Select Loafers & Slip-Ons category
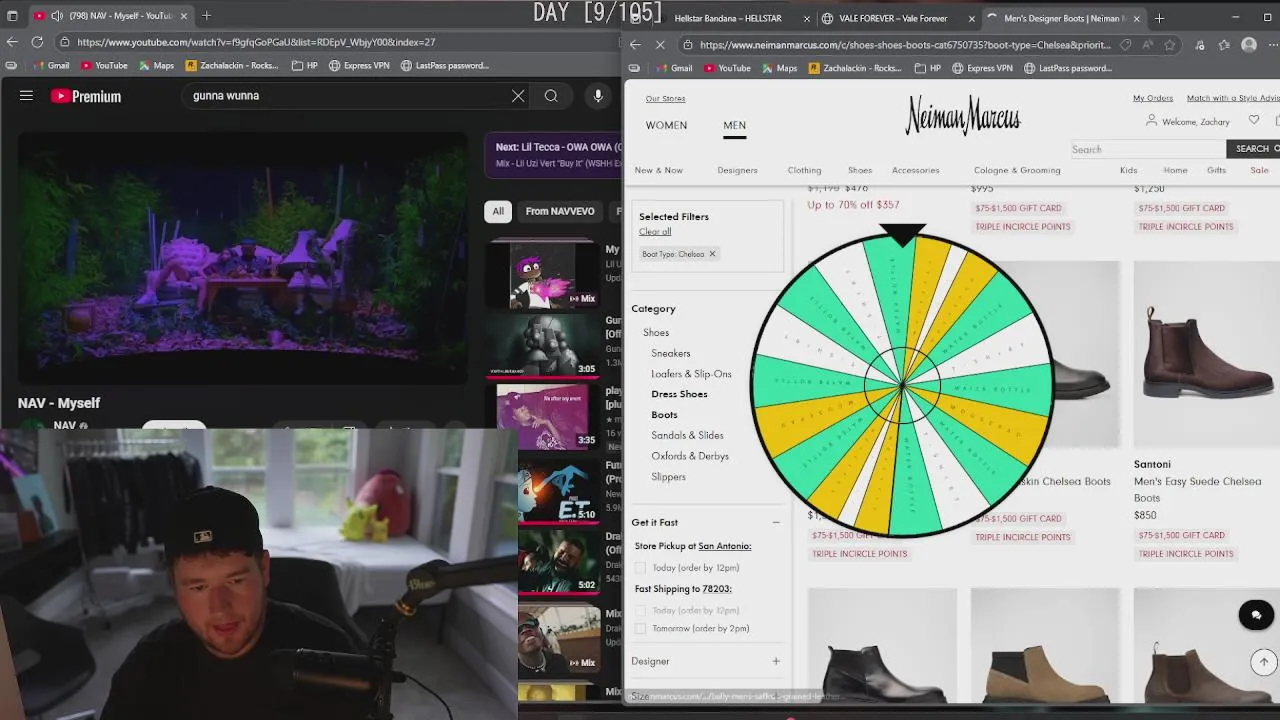The height and width of the screenshot is (720, 1280). coord(691,374)
